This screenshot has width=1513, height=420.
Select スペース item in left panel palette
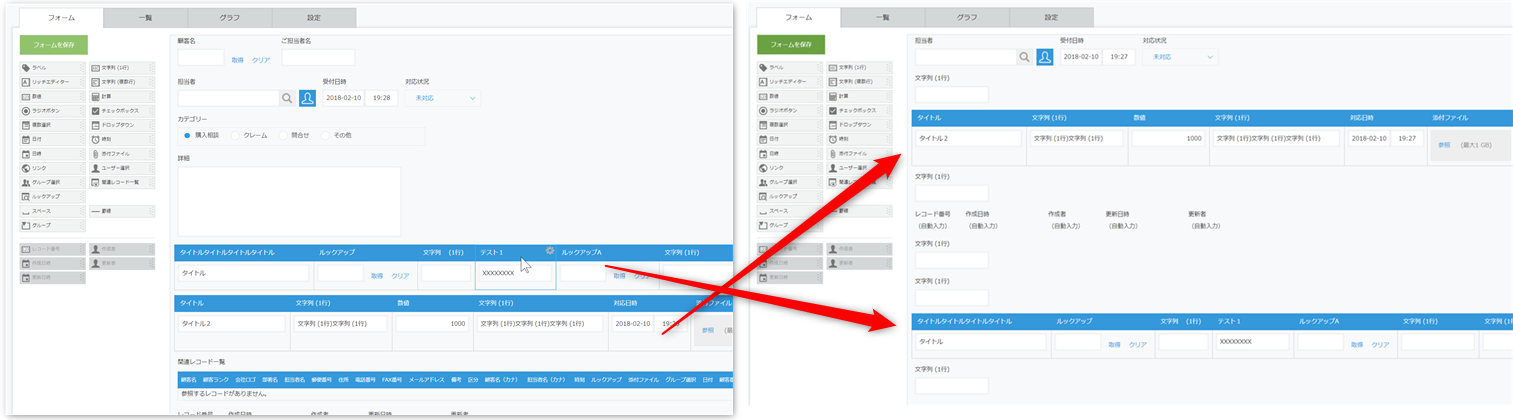point(52,211)
